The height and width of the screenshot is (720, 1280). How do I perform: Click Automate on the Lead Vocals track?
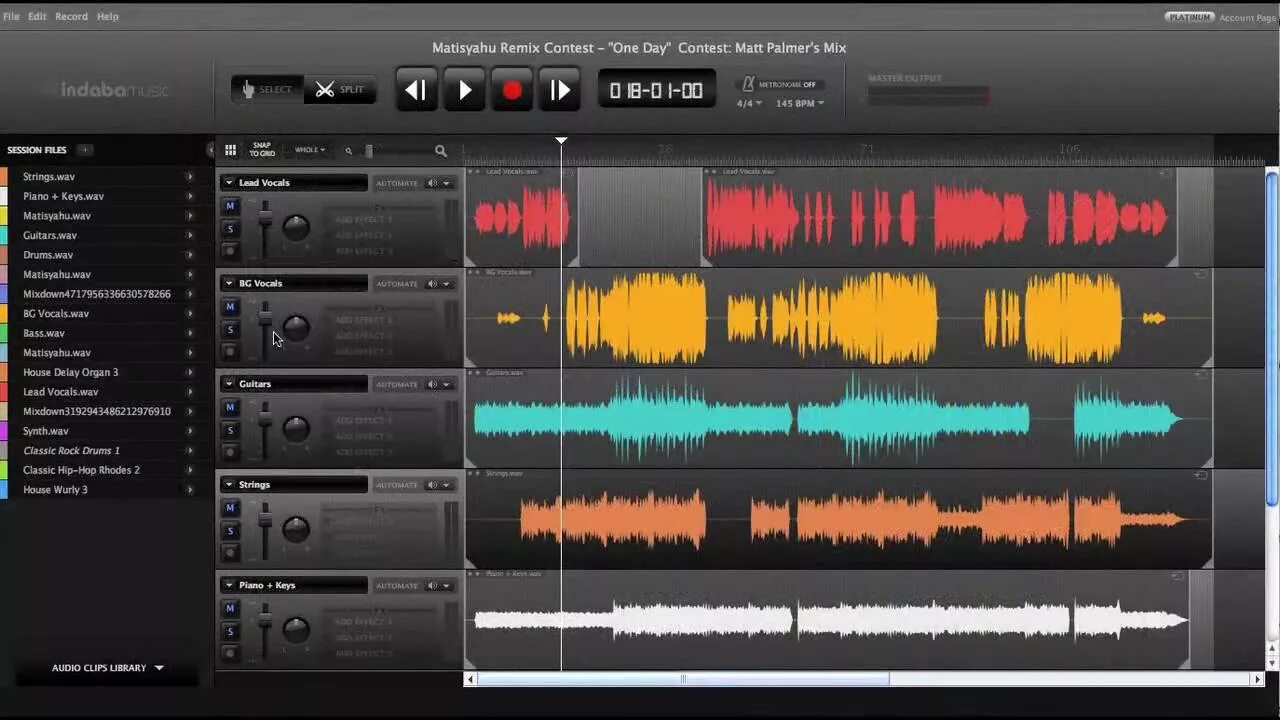coord(397,183)
